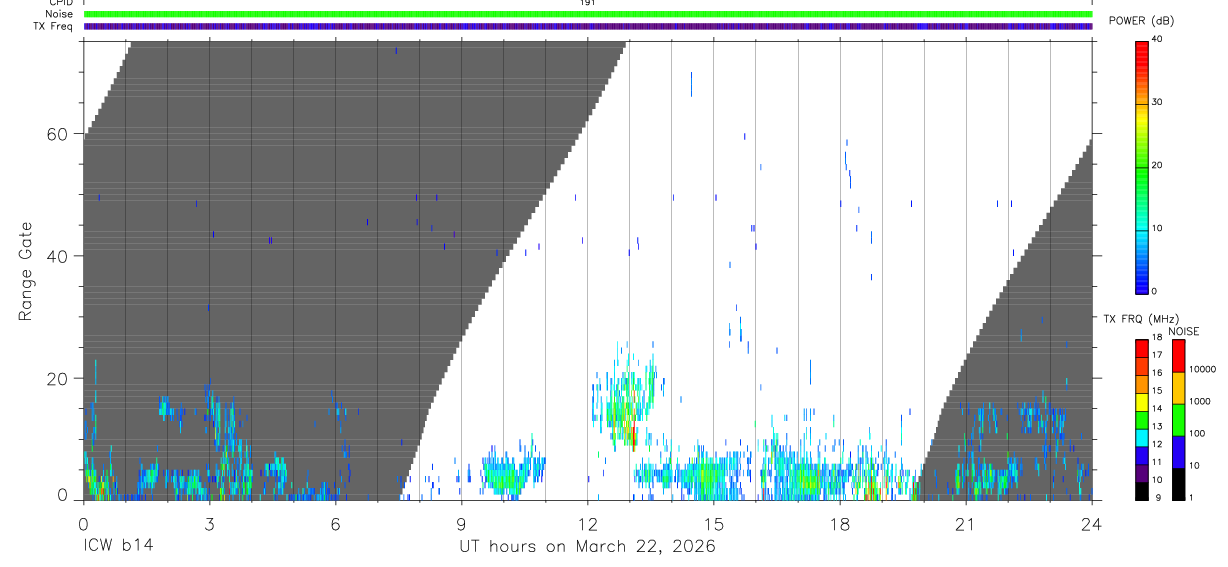Click the 'TX Freq' row label at top

pyautogui.click(x=53, y=26)
